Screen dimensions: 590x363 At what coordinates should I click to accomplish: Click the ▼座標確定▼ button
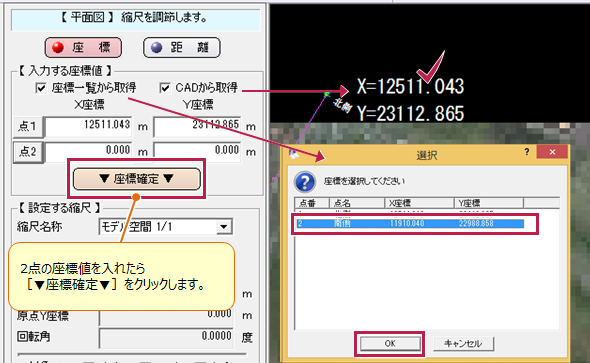137,179
